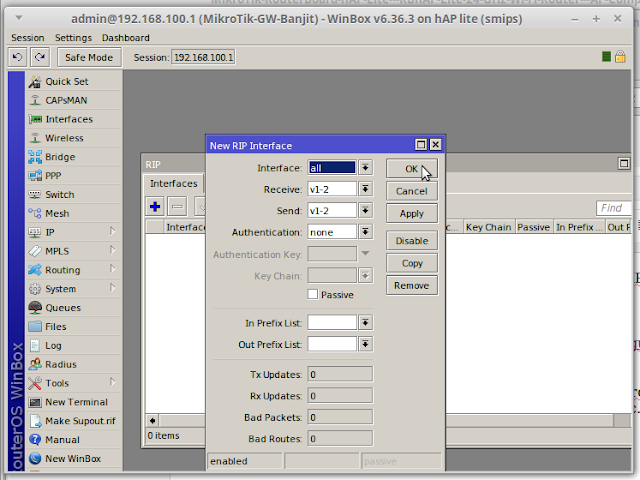Click RIP list scroll-left arrow

[152, 421]
